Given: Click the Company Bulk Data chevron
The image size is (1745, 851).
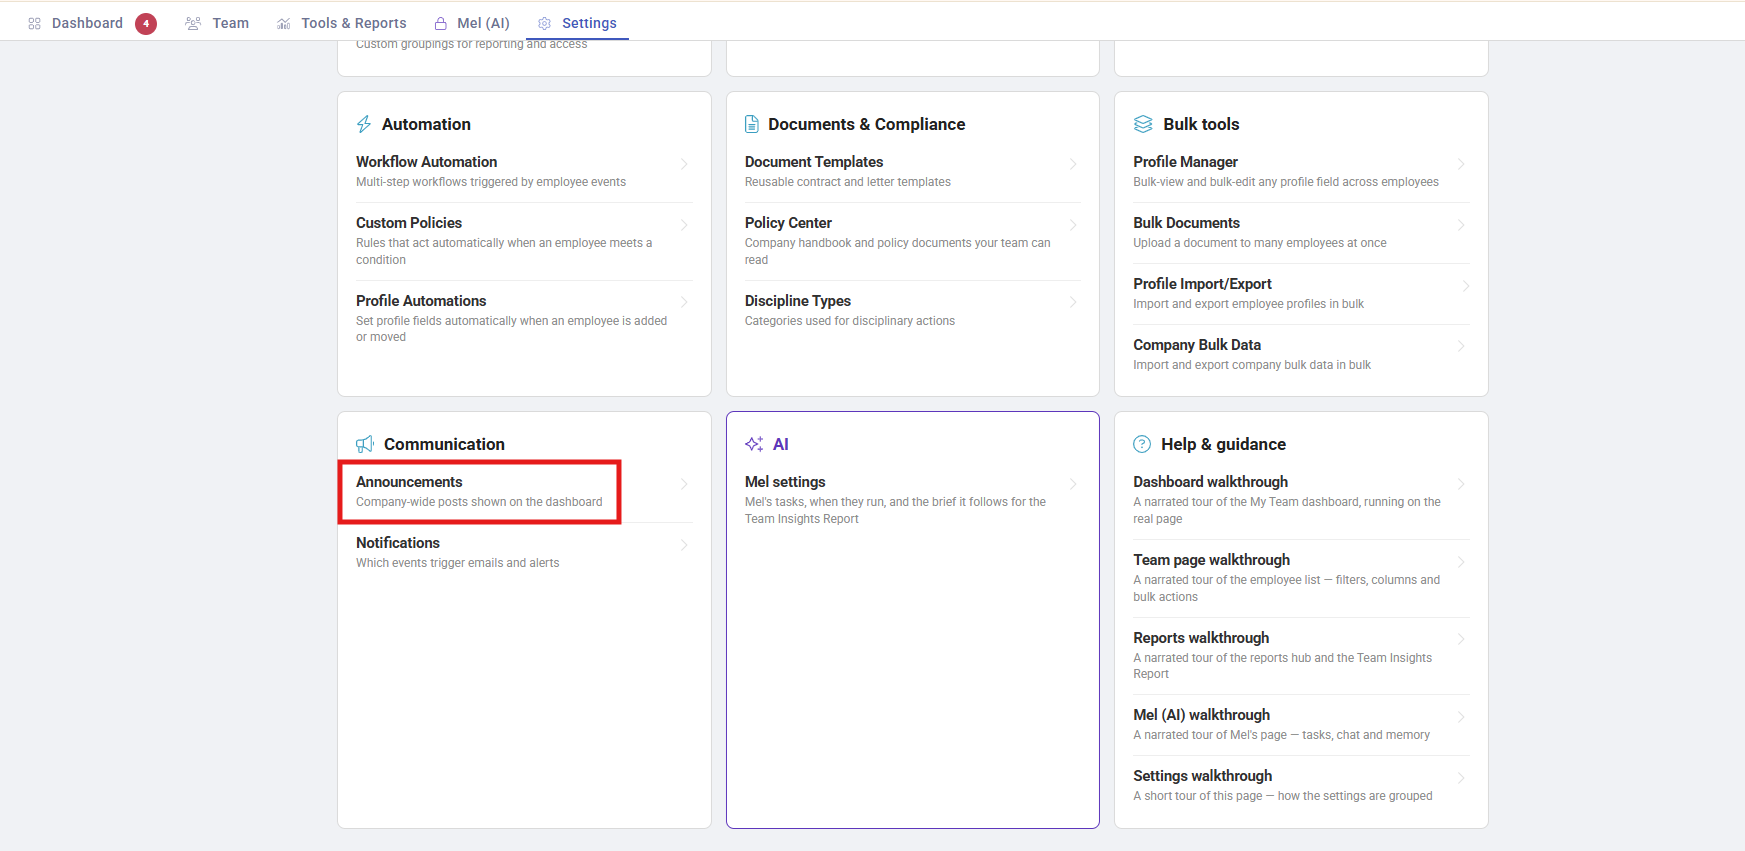Looking at the screenshot, I should [x=1461, y=346].
